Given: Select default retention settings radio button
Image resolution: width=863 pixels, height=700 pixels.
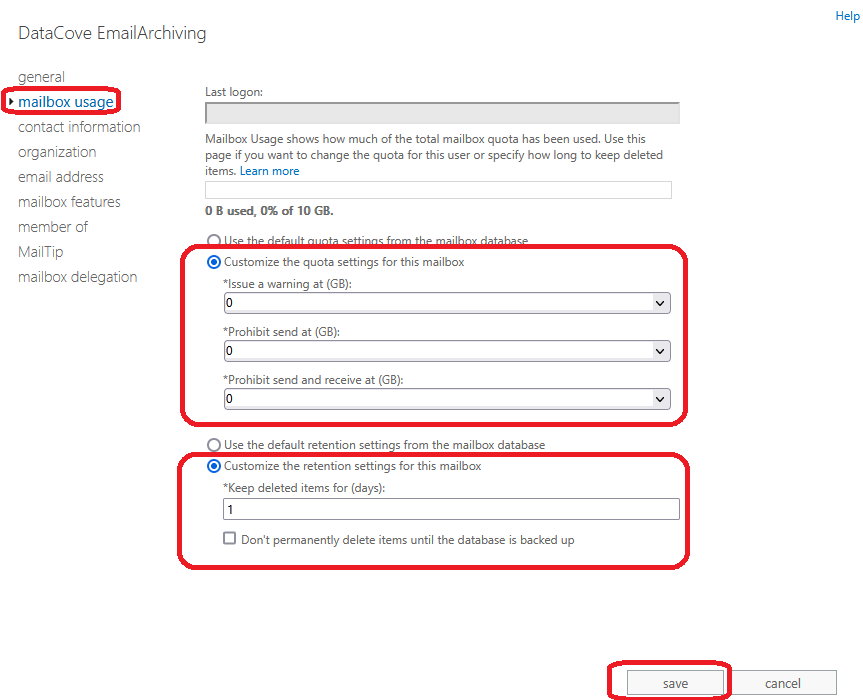Looking at the screenshot, I should coord(213,445).
